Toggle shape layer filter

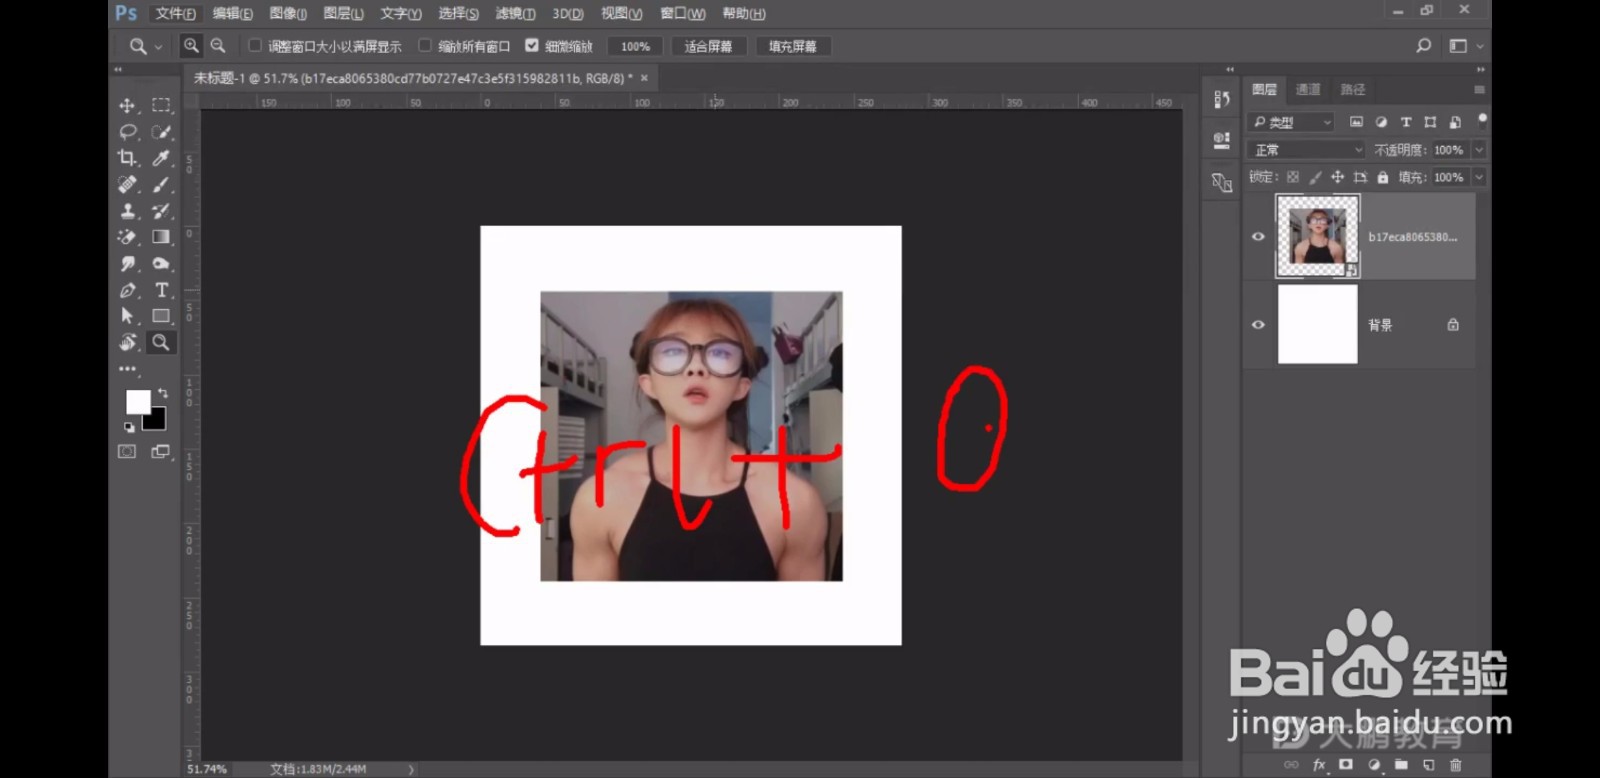click(1430, 122)
